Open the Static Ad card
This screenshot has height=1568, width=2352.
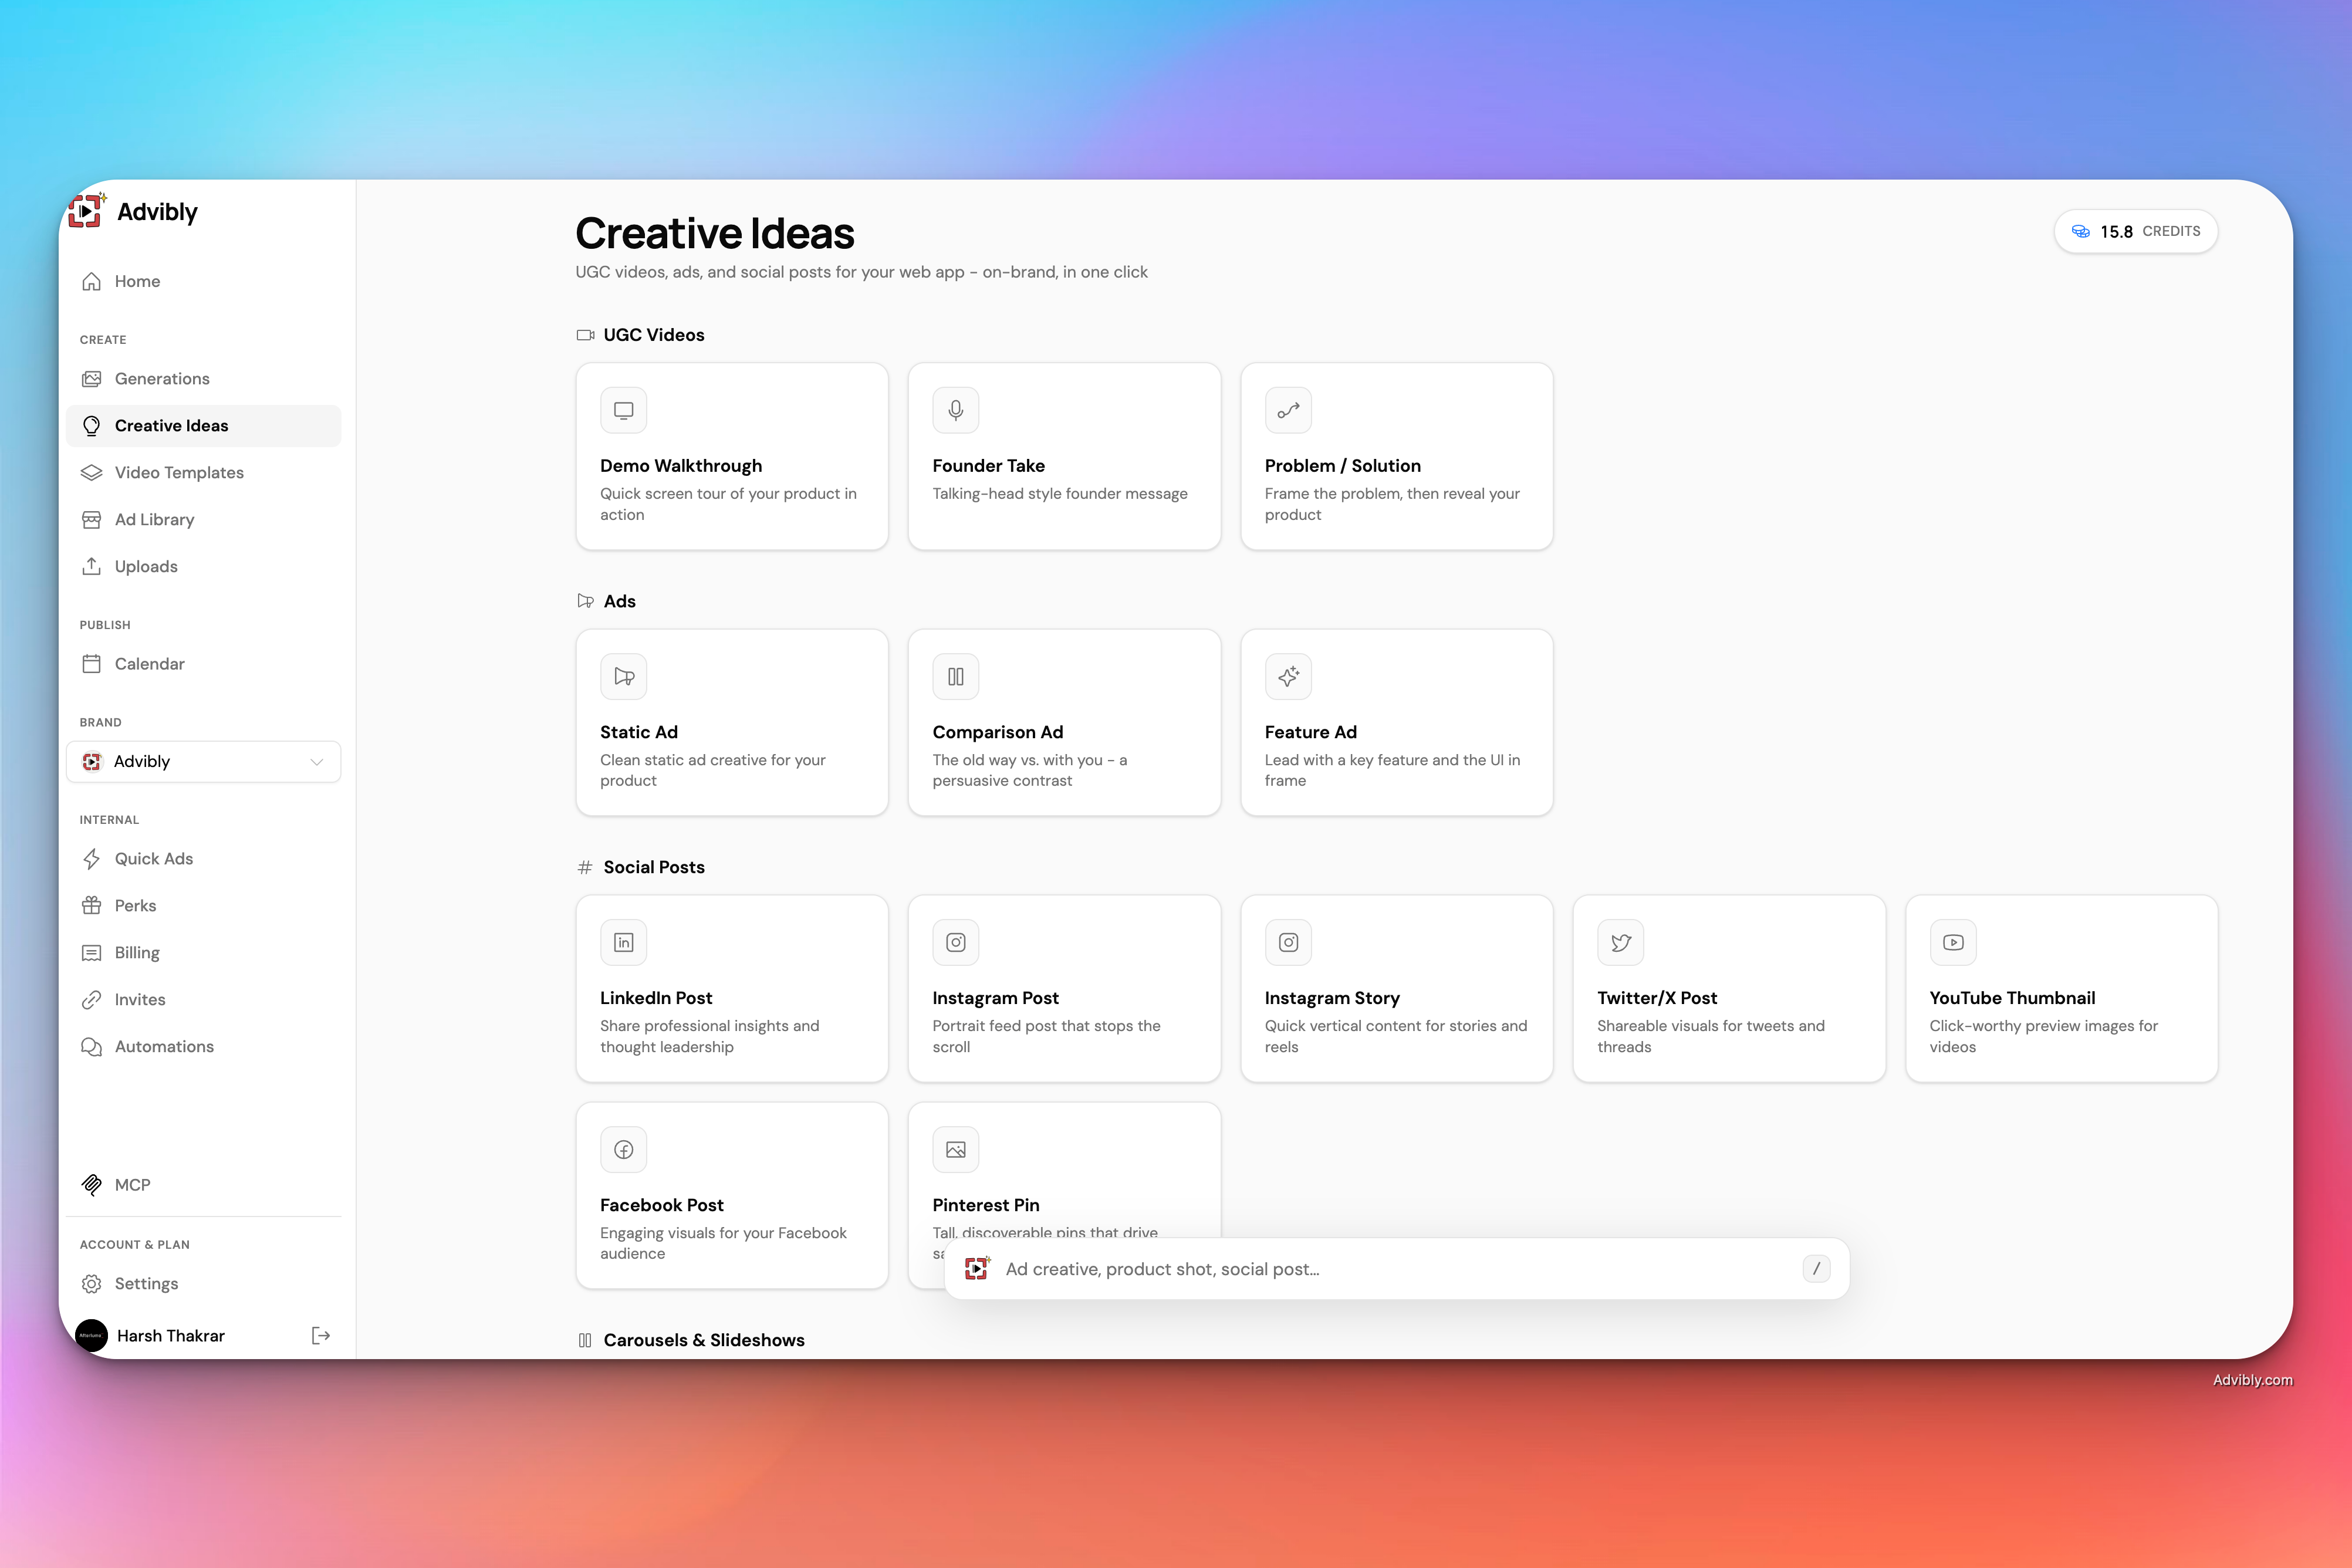point(732,722)
